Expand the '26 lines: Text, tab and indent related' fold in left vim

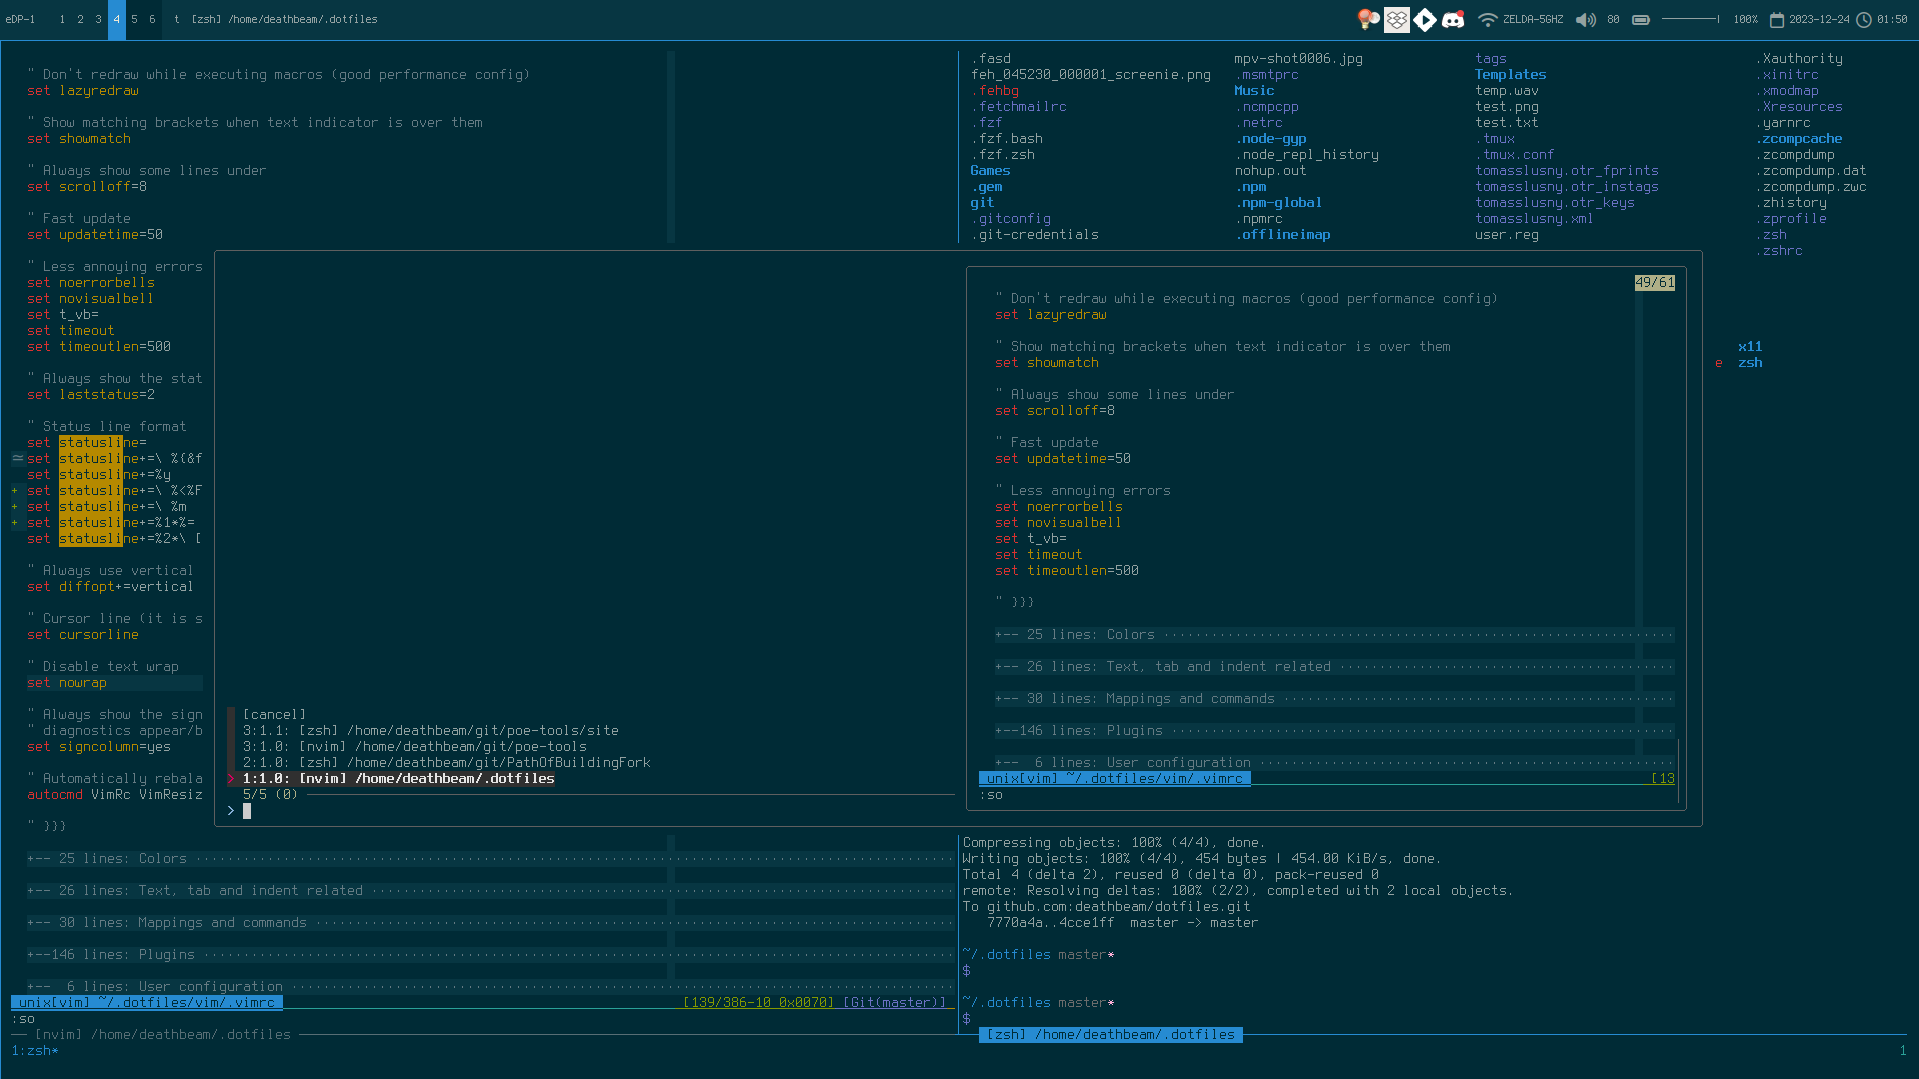coord(490,890)
